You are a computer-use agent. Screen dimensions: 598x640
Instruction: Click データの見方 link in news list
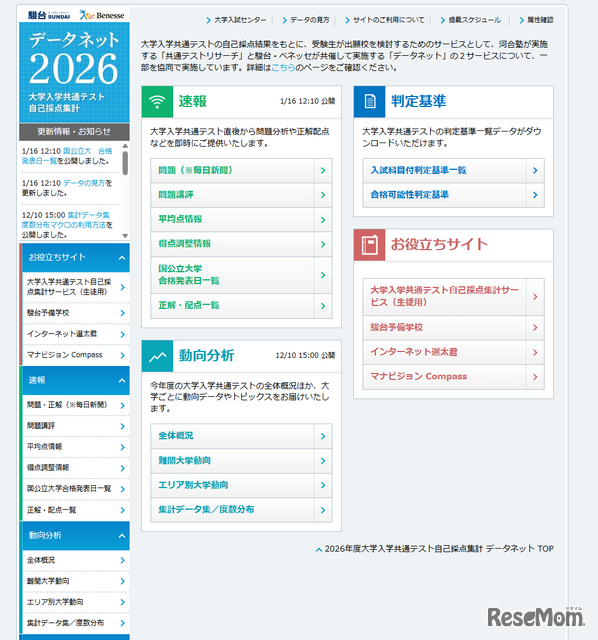pyautogui.click(x=84, y=183)
